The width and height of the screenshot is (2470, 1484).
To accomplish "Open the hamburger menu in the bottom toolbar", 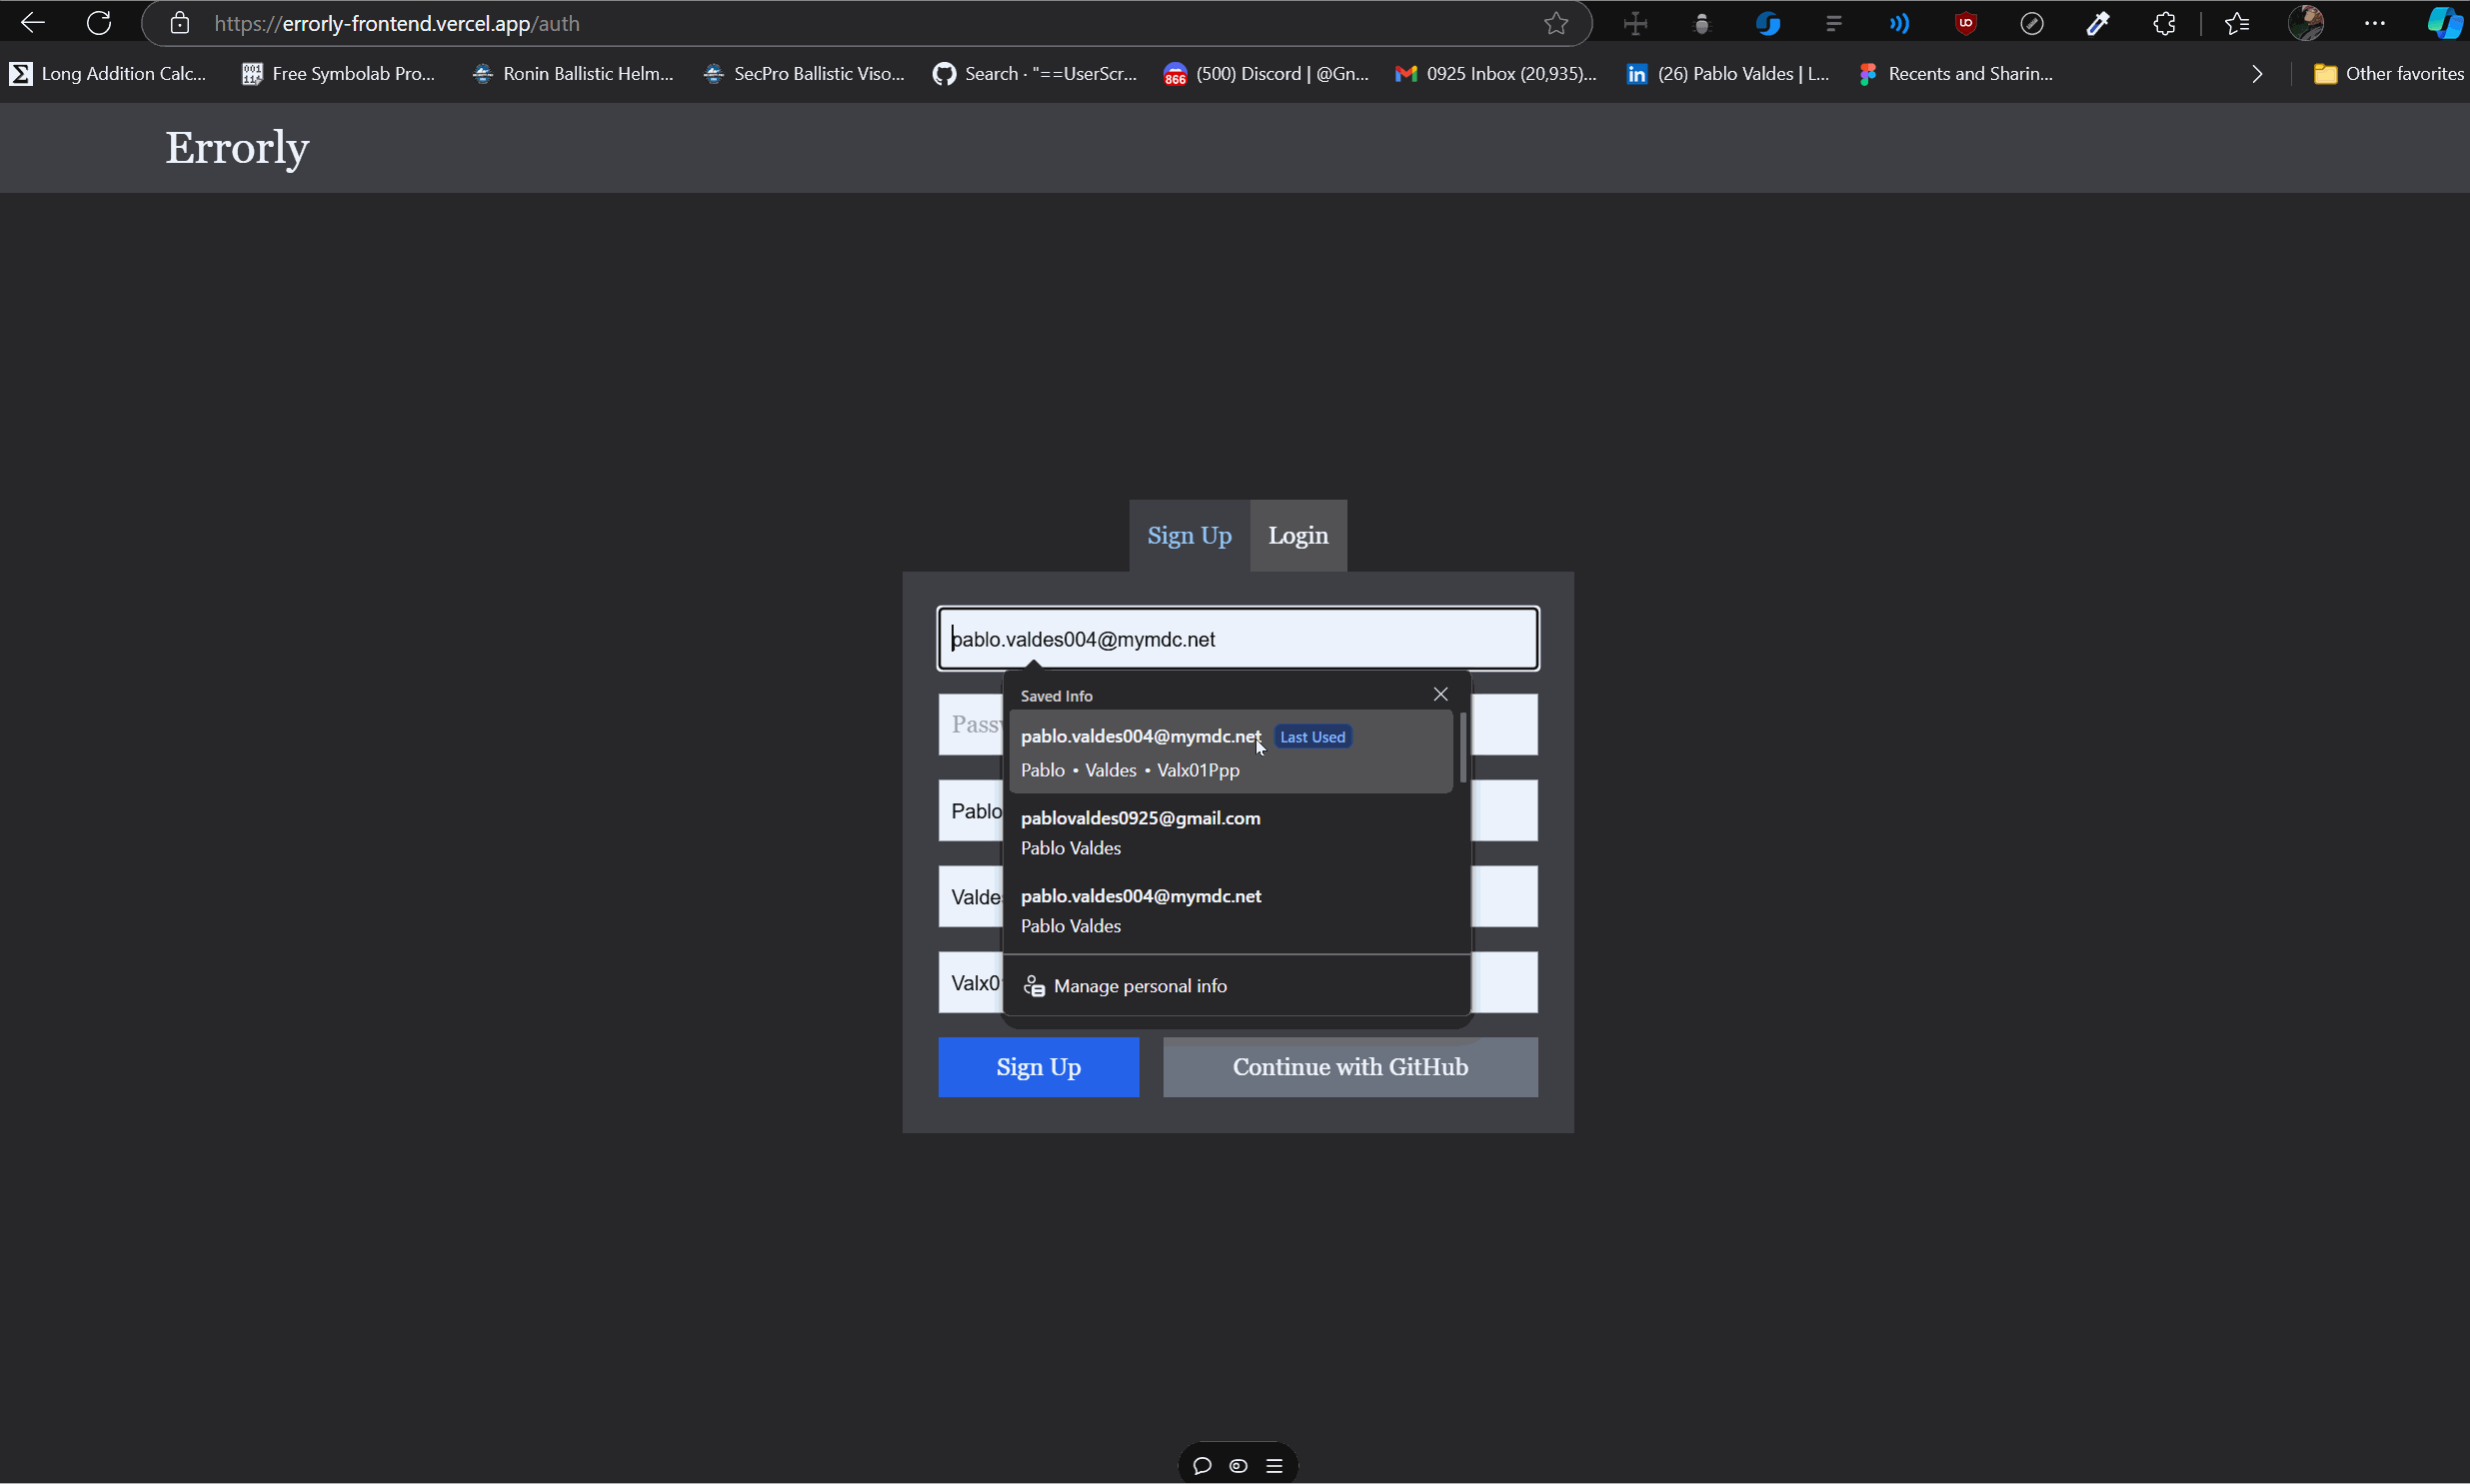I will (1274, 1466).
